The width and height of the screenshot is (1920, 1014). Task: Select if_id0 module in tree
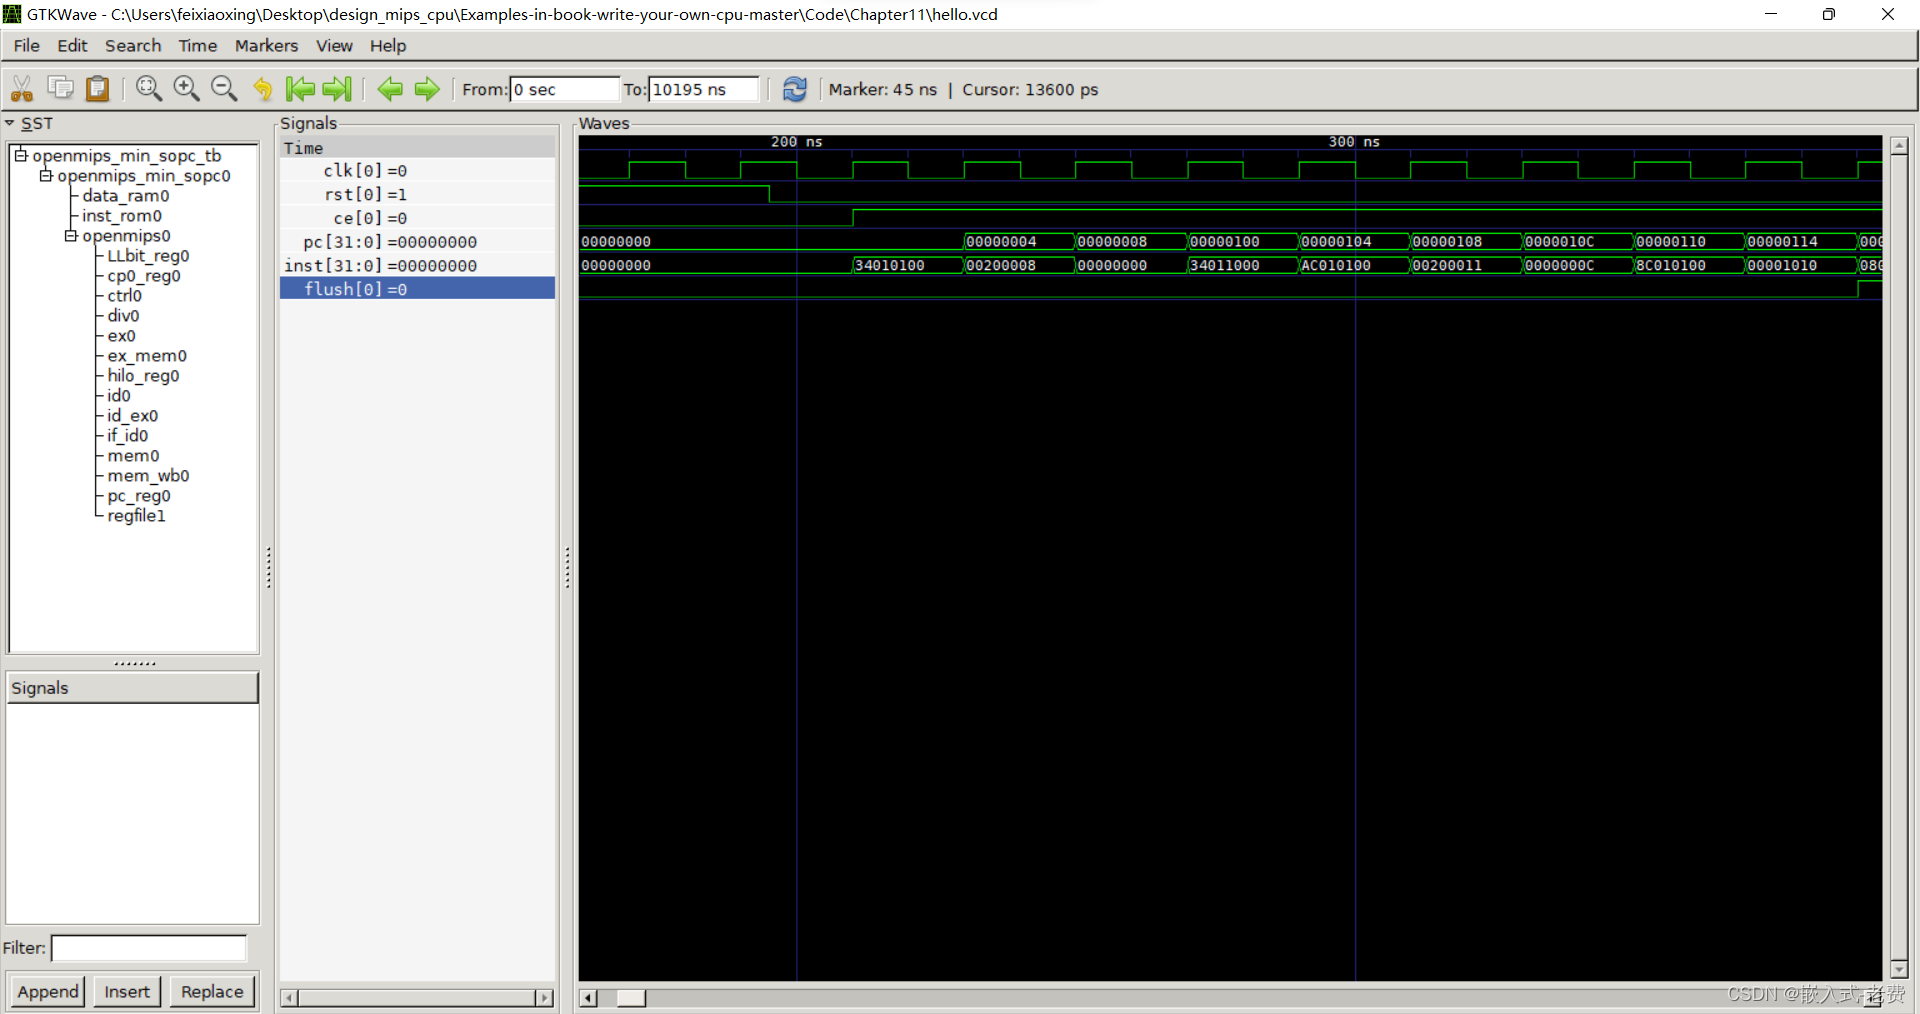[x=128, y=435]
